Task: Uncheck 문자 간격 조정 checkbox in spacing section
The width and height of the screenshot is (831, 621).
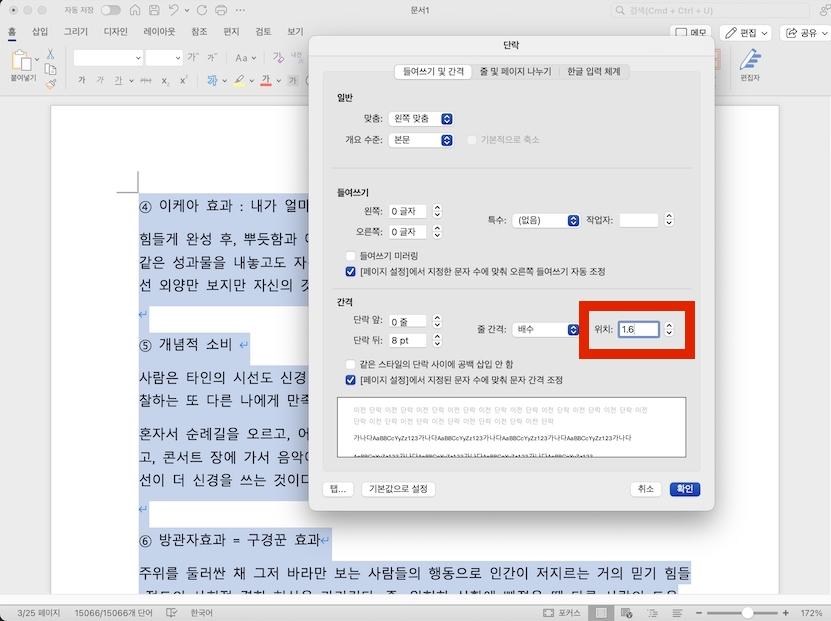Action: pos(350,380)
